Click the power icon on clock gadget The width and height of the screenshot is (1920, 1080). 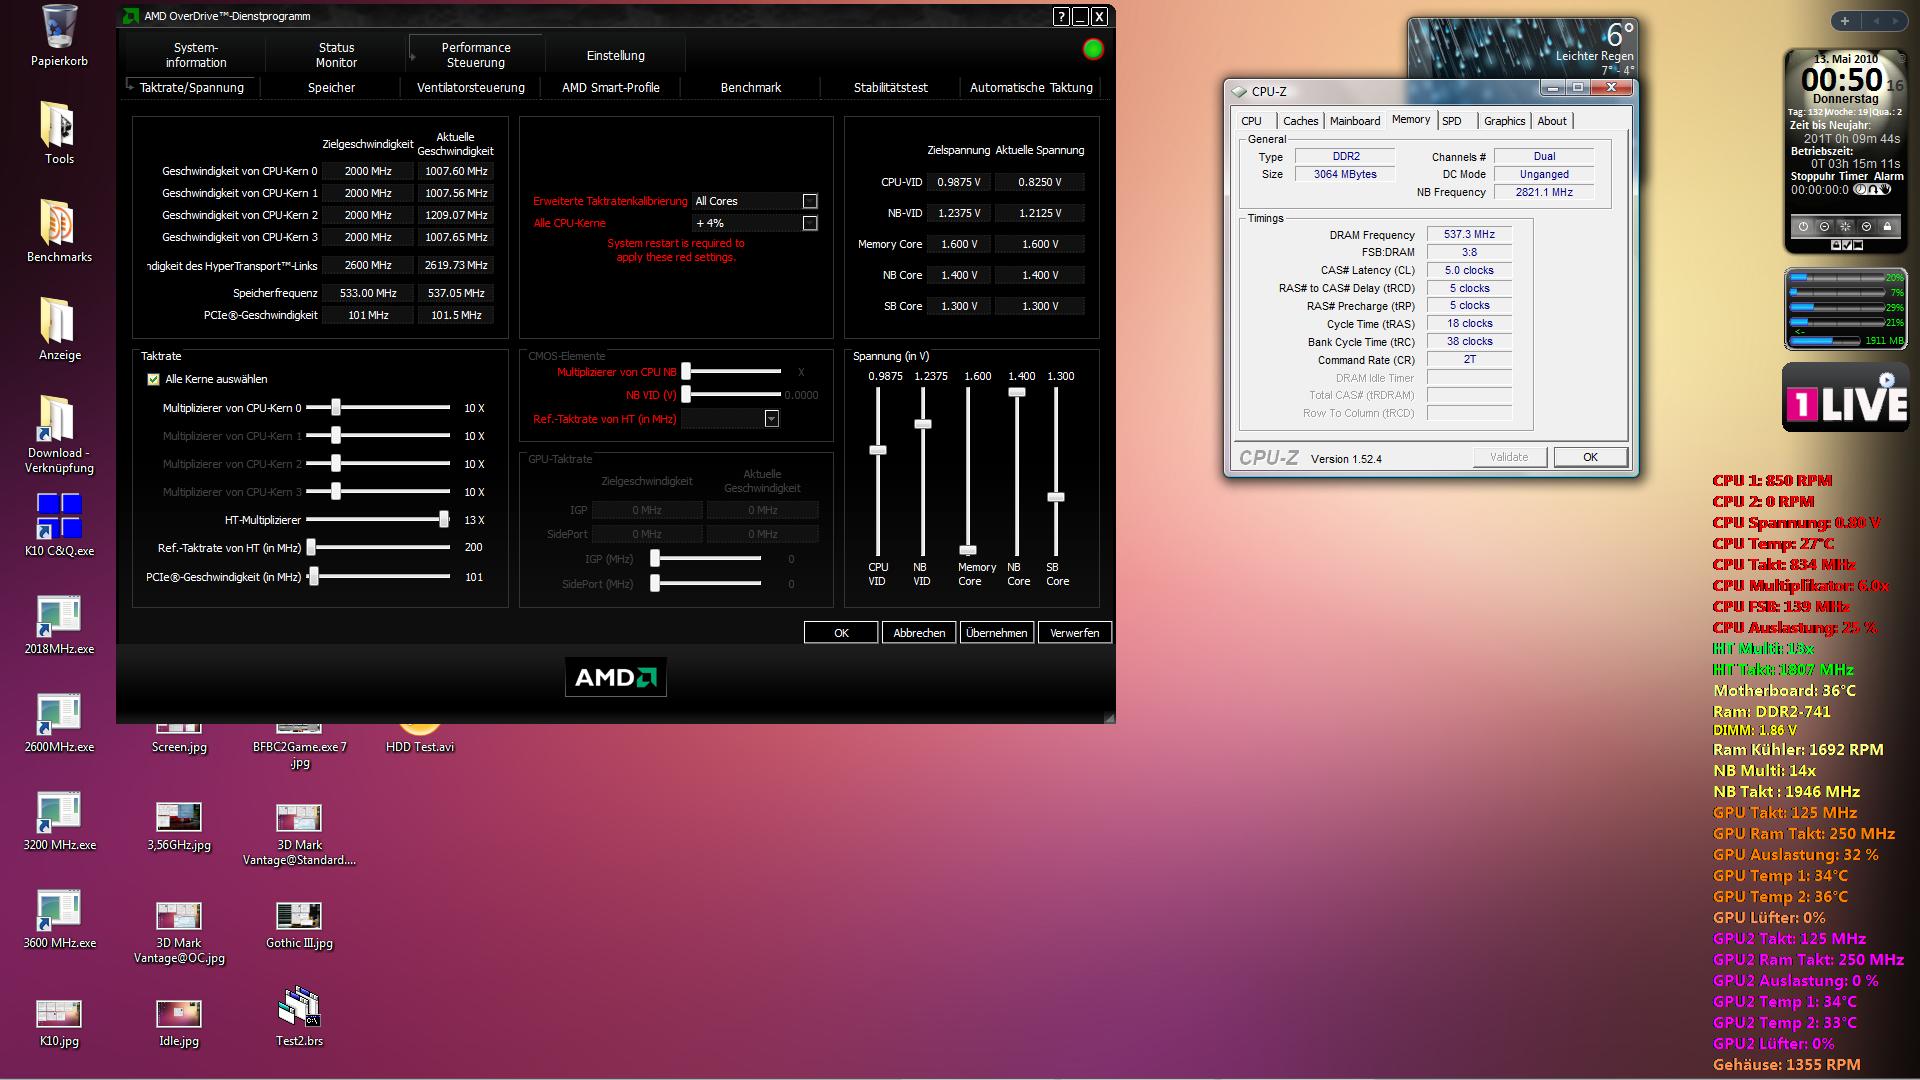[x=1803, y=227]
